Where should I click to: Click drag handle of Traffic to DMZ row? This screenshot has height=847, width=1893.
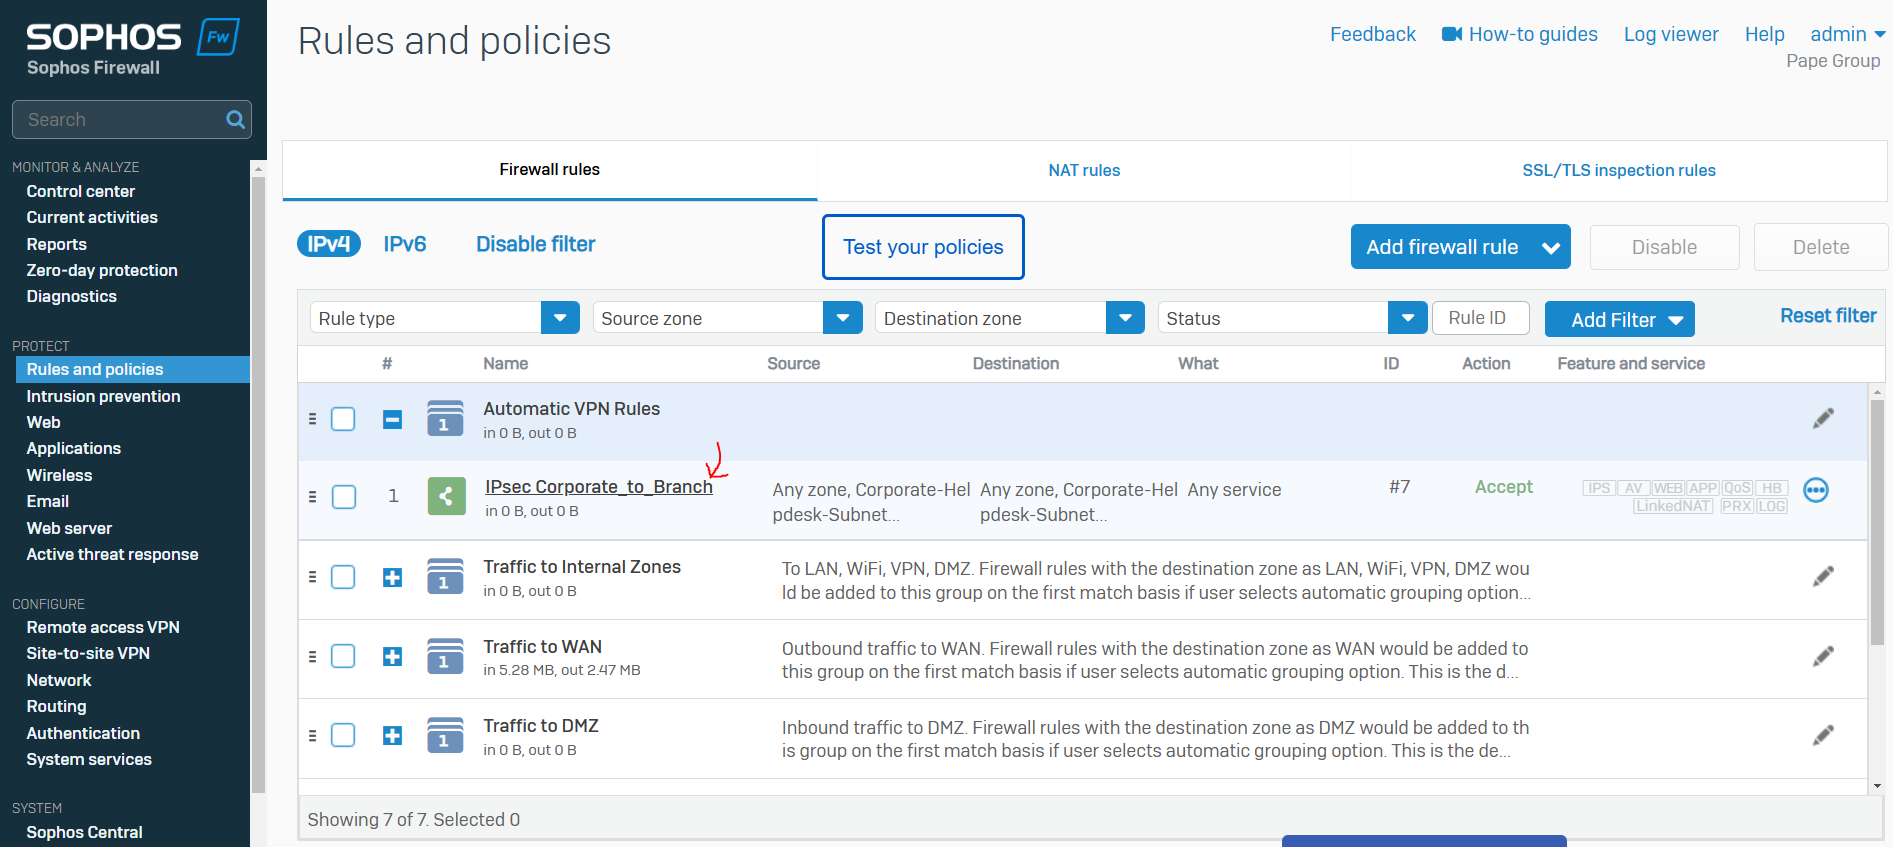(312, 735)
